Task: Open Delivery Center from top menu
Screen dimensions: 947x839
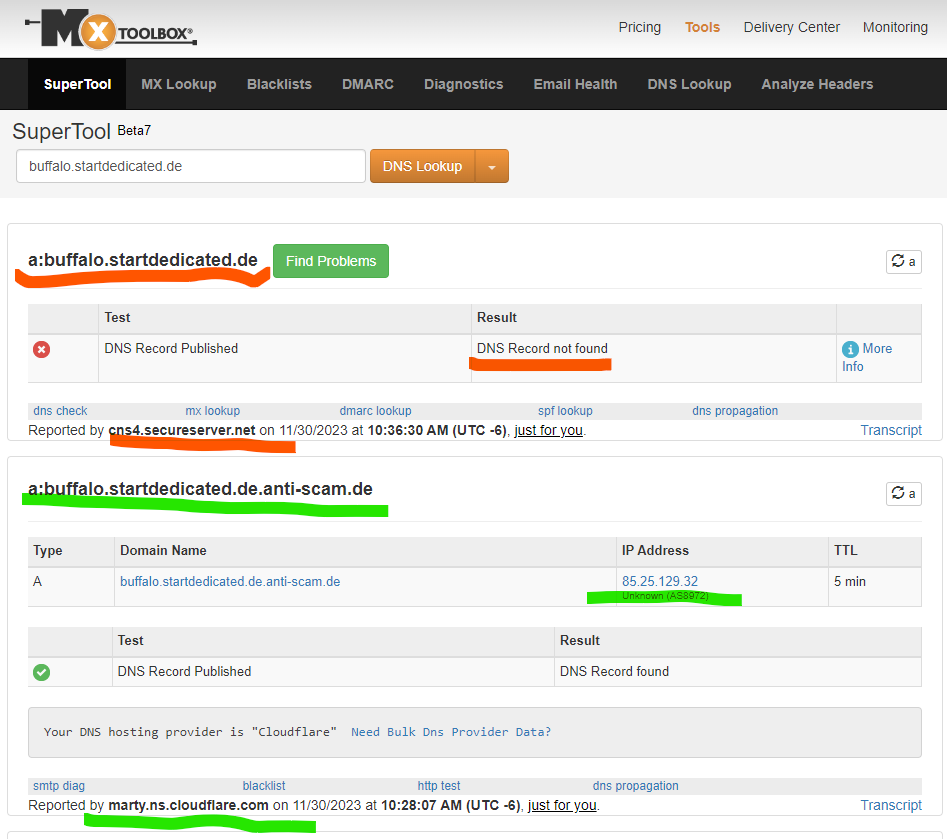Action: tap(791, 27)
